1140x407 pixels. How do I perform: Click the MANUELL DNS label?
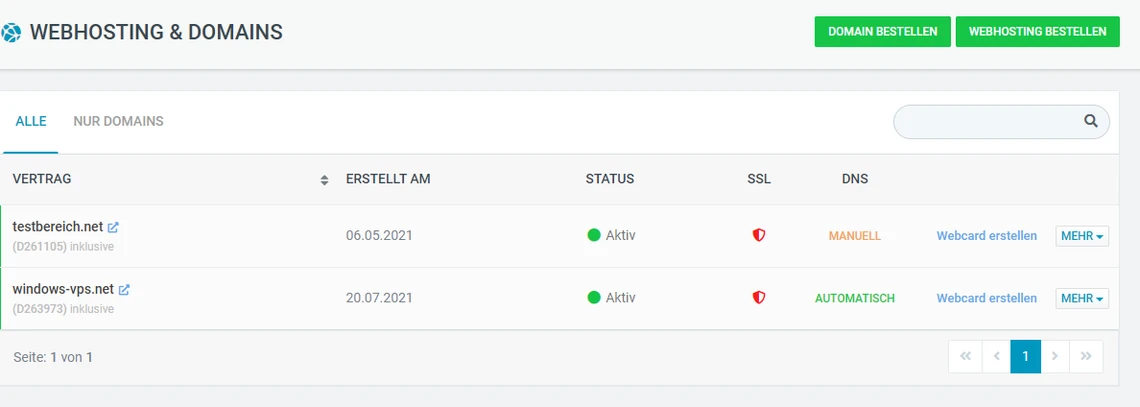(x=854, y=236)
